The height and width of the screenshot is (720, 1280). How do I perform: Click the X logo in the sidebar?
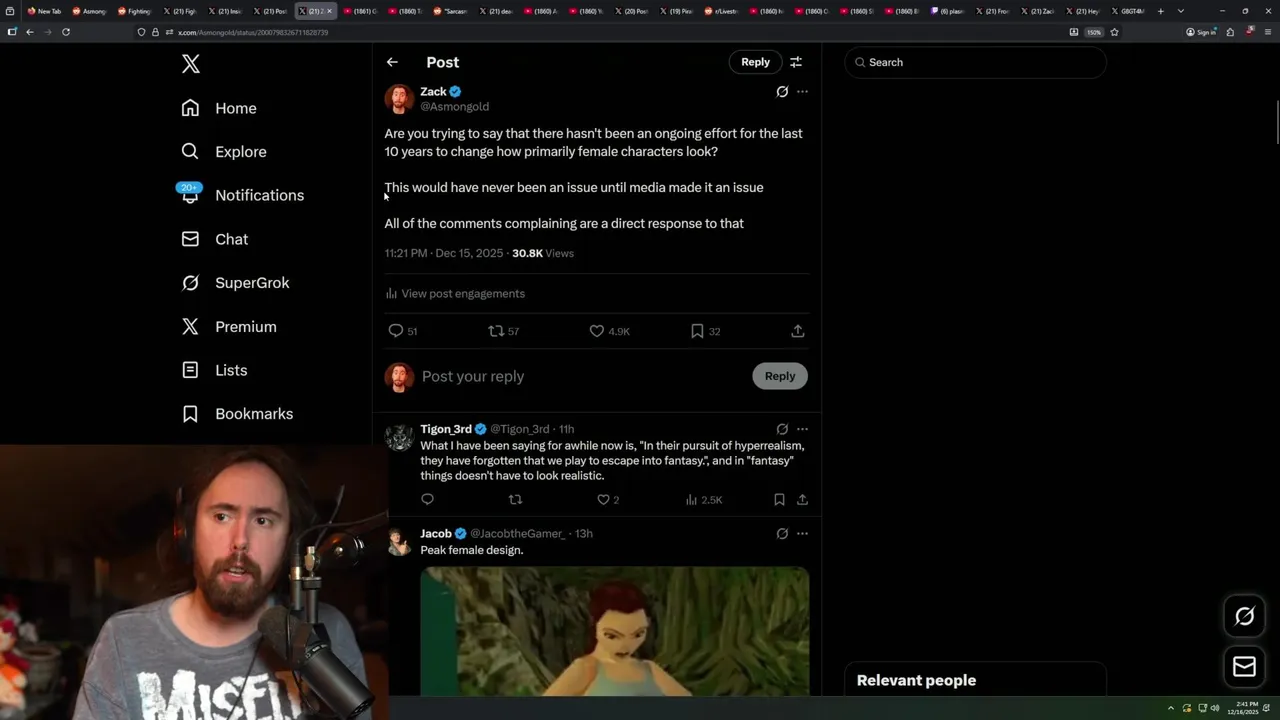[x=191, y=64]
